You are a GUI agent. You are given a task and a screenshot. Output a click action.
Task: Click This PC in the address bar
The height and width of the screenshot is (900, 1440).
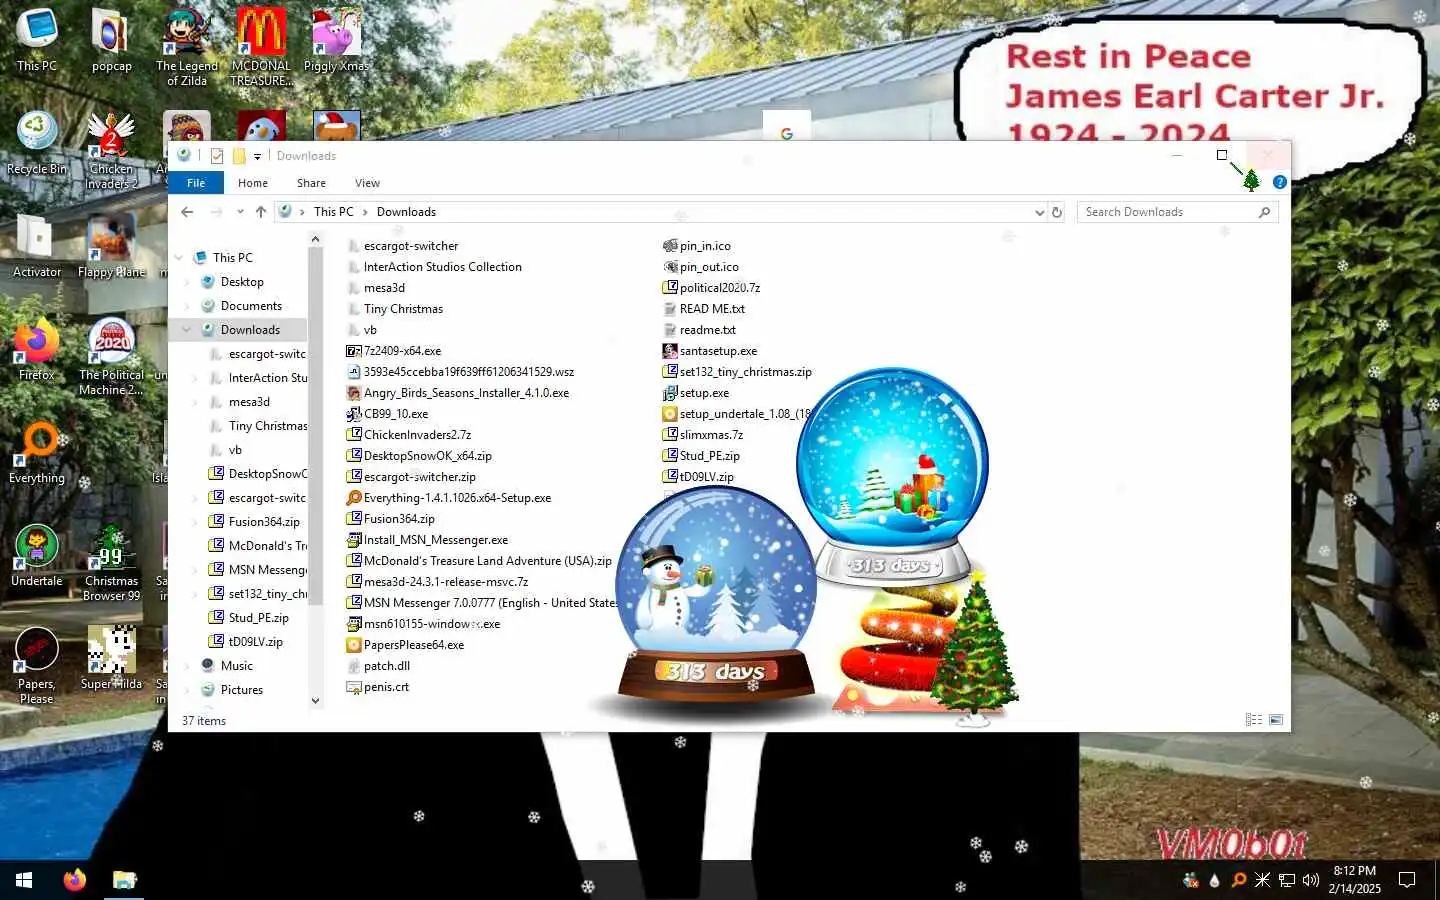[x=333, y=212]
